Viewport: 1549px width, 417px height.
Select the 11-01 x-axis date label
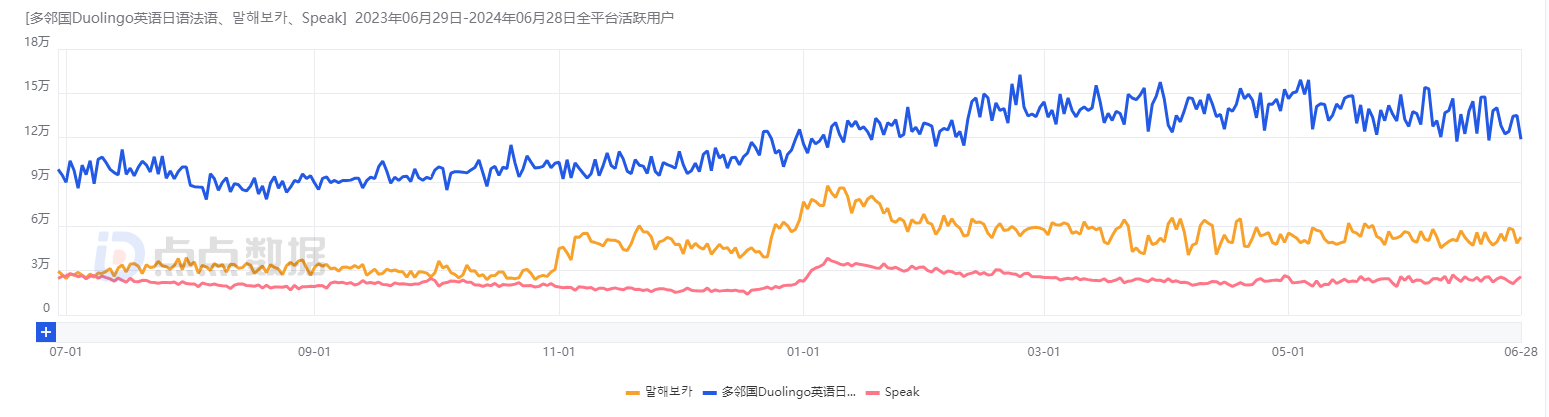pos(558,352)
